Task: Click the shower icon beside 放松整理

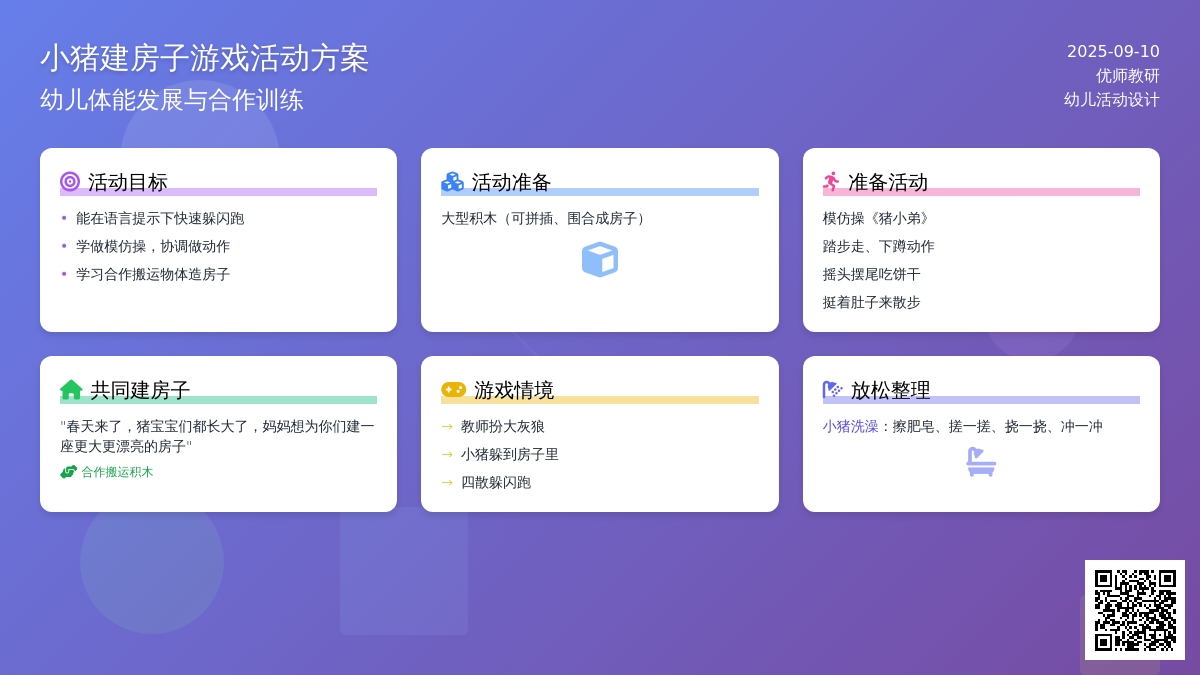Action: pyautogui.click(x=832, y=390)
